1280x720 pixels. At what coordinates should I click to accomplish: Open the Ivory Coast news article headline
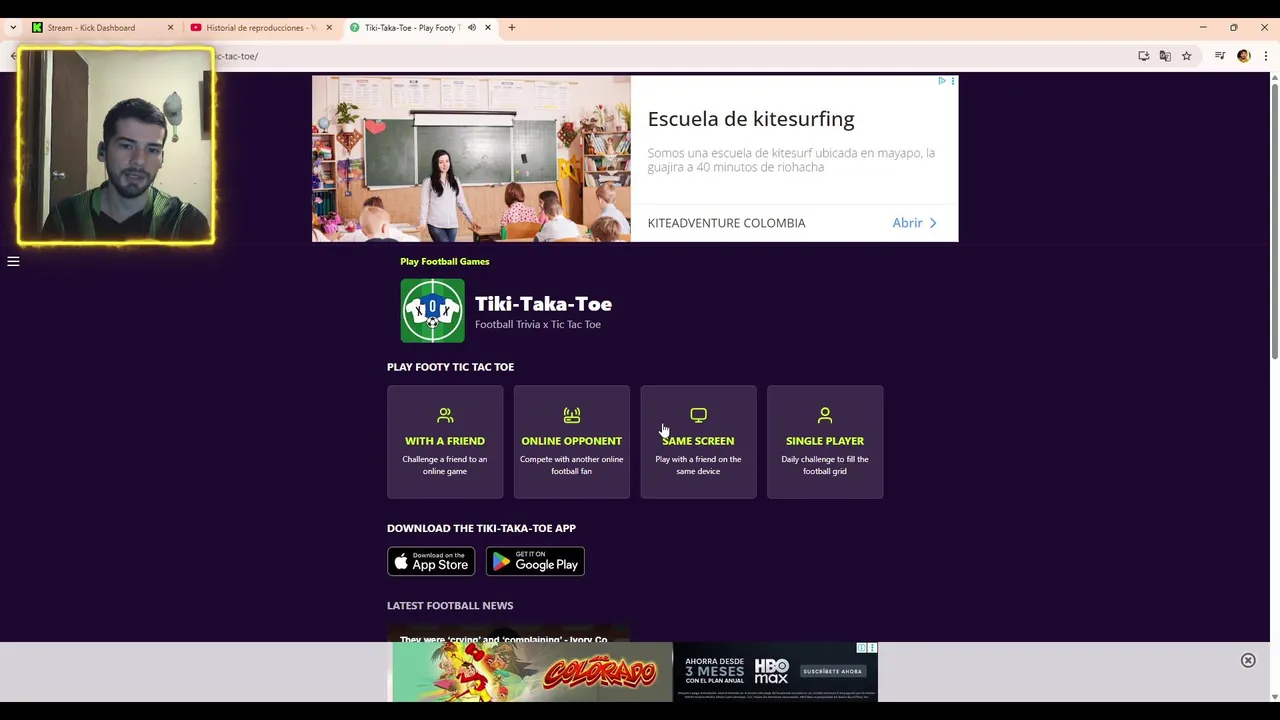coord(504,639)
